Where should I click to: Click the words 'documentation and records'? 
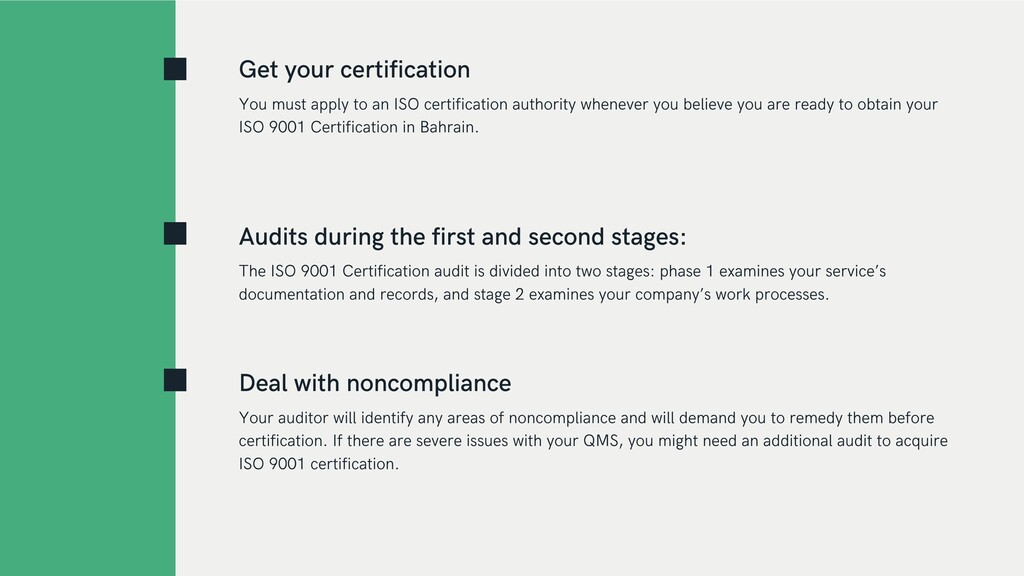[337, 295]
